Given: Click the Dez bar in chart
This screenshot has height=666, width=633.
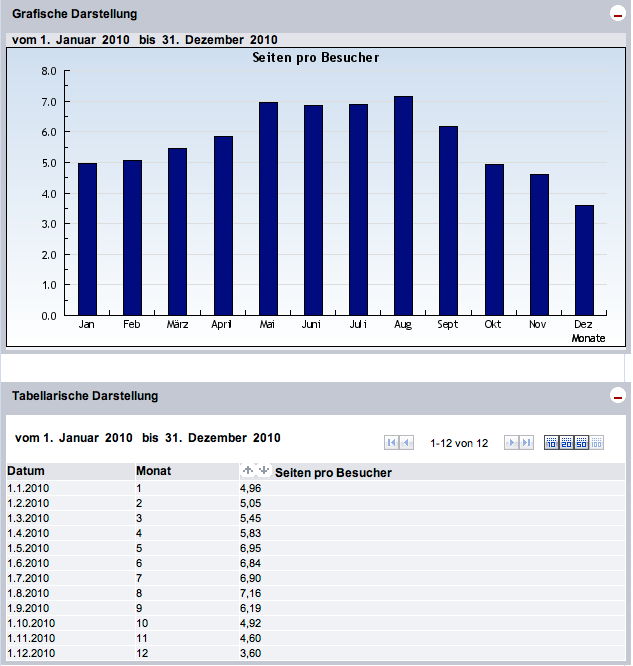Looking at the screenshot, I should coord(584,260).
